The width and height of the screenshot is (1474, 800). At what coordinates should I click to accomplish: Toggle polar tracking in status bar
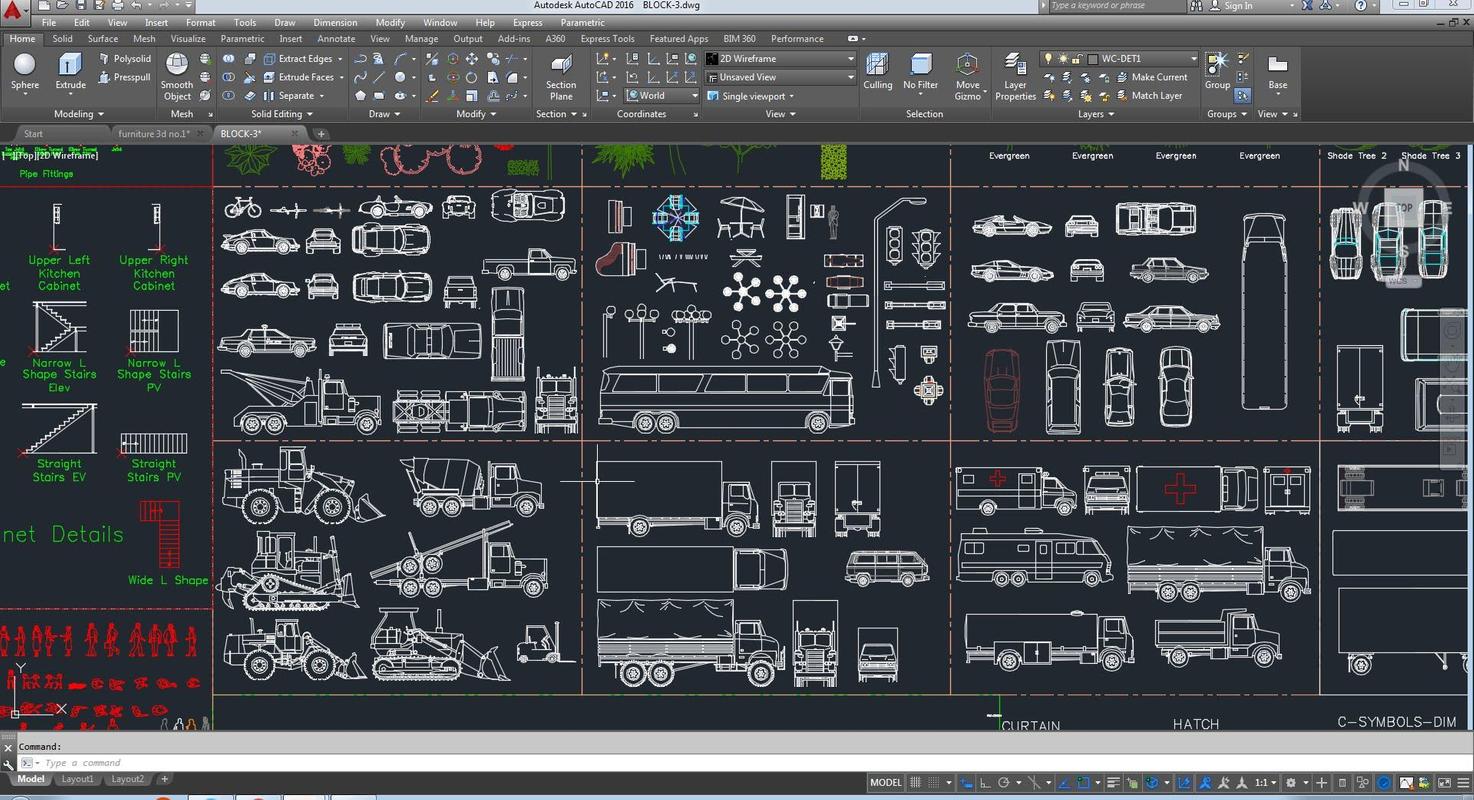(1004, 783)
